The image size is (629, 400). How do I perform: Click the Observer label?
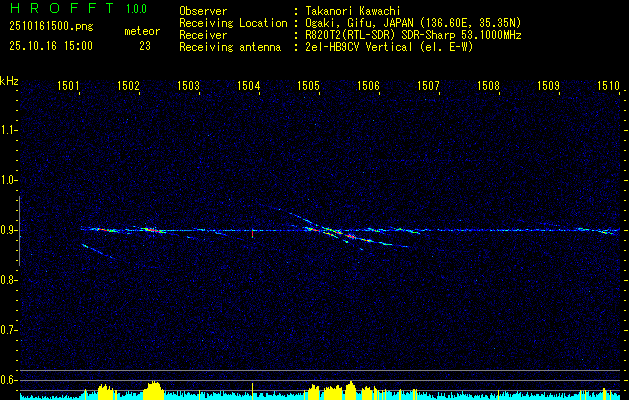coord(203,11)
